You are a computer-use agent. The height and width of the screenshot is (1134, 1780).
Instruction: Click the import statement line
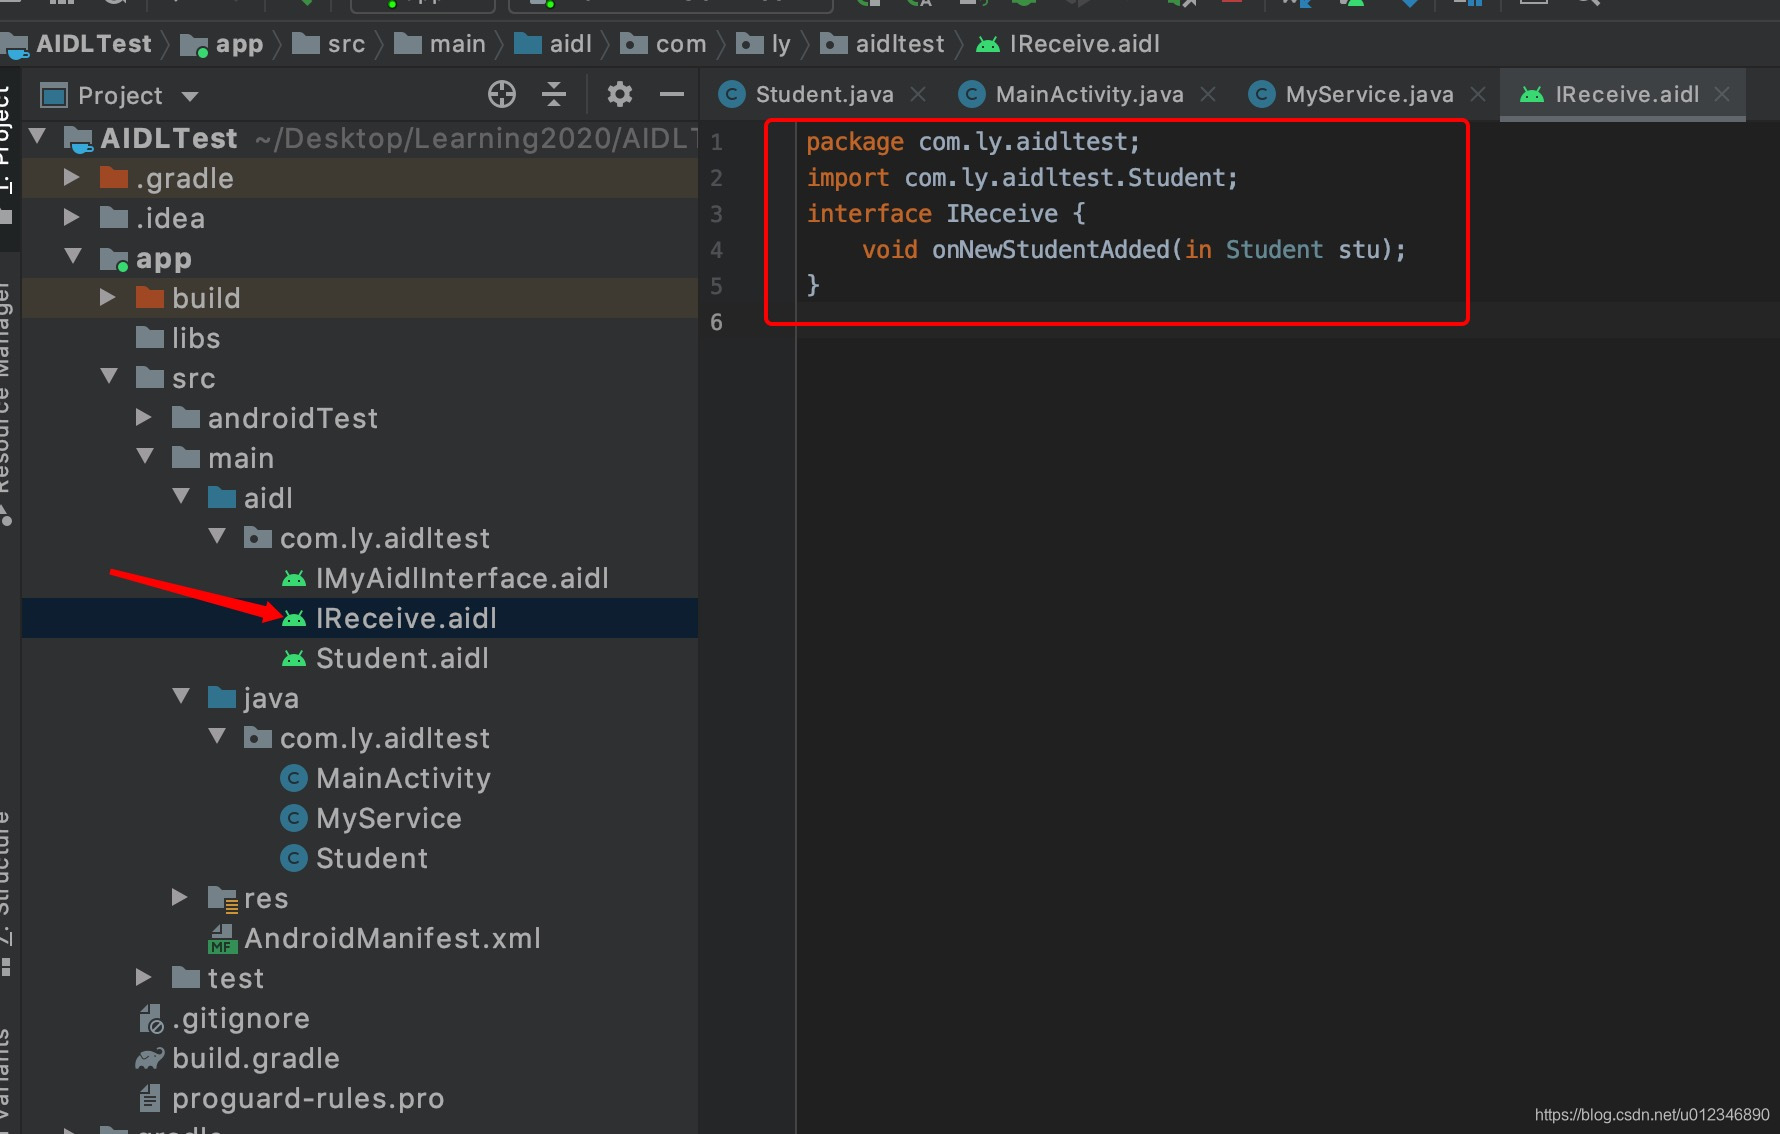pyautogui.click(x=1022, y=177)
